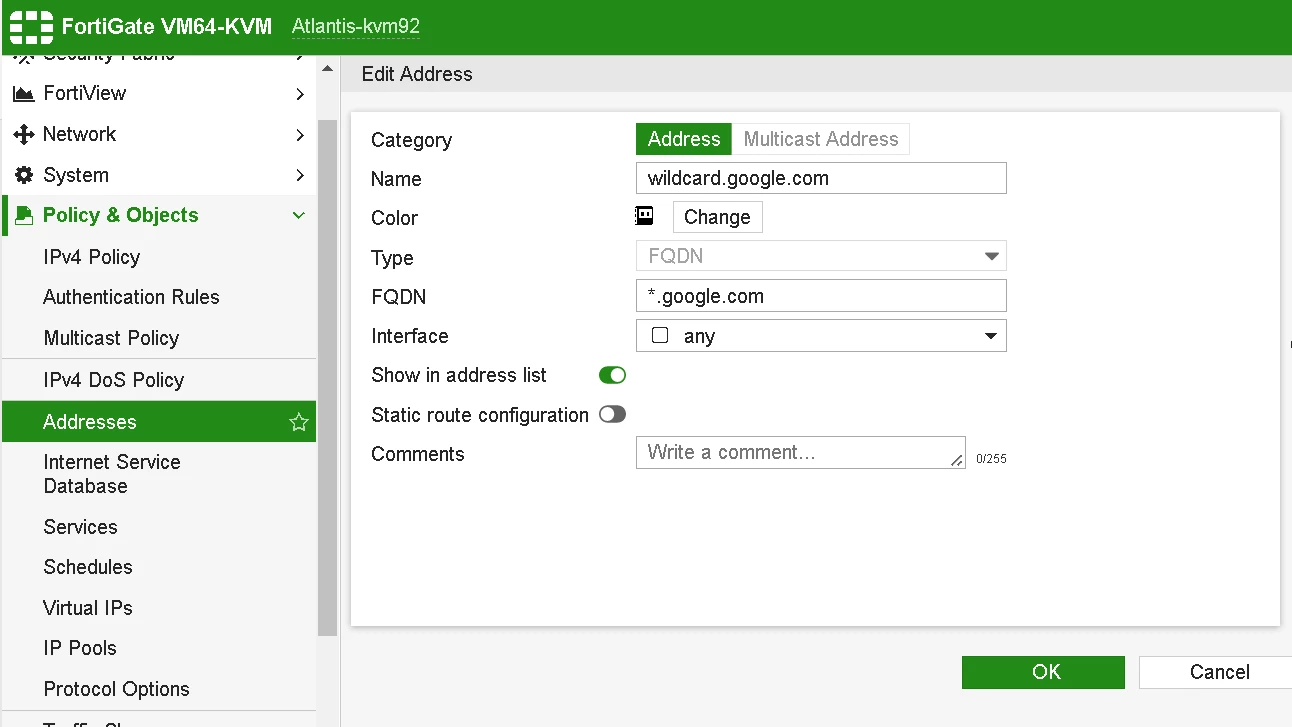Expand the FortiView menu chevron

[300, 94]
